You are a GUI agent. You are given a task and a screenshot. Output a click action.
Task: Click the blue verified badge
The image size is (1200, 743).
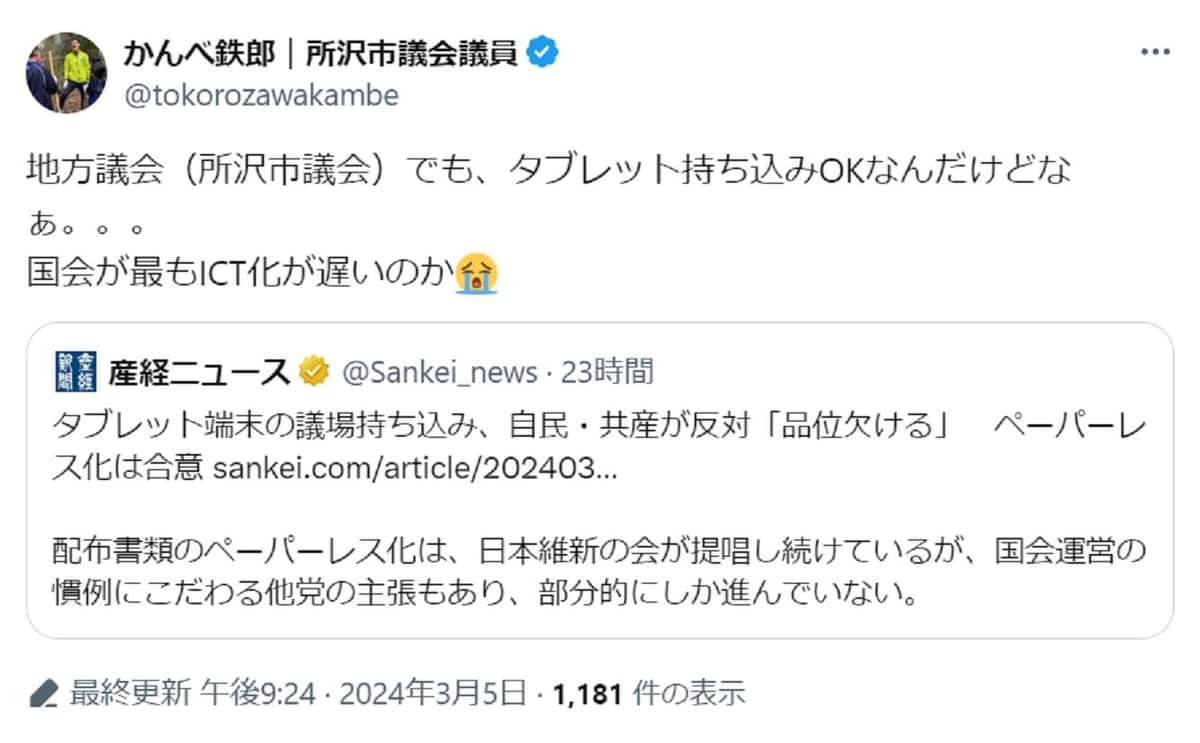pyautogui.click(x=541, y=53)
